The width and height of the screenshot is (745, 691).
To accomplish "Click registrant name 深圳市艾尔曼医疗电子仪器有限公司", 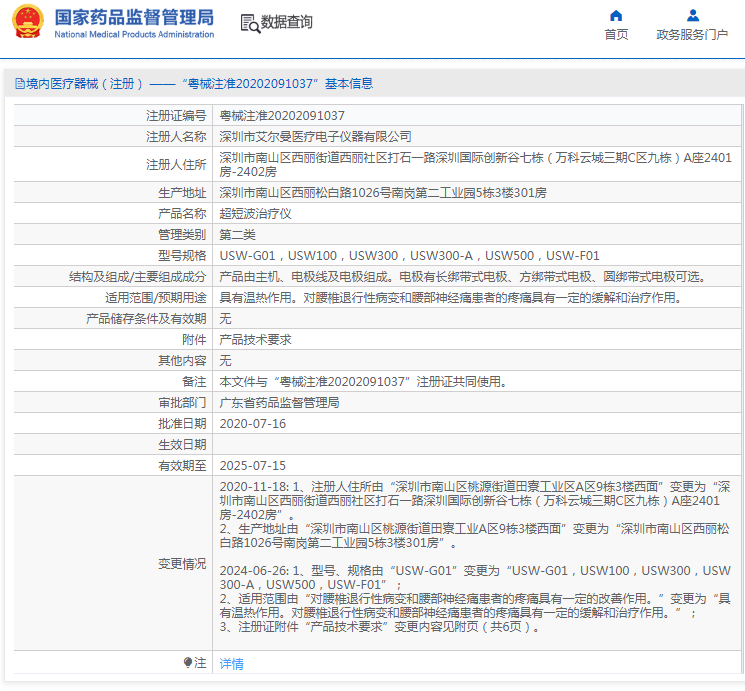I will [315, 136].
